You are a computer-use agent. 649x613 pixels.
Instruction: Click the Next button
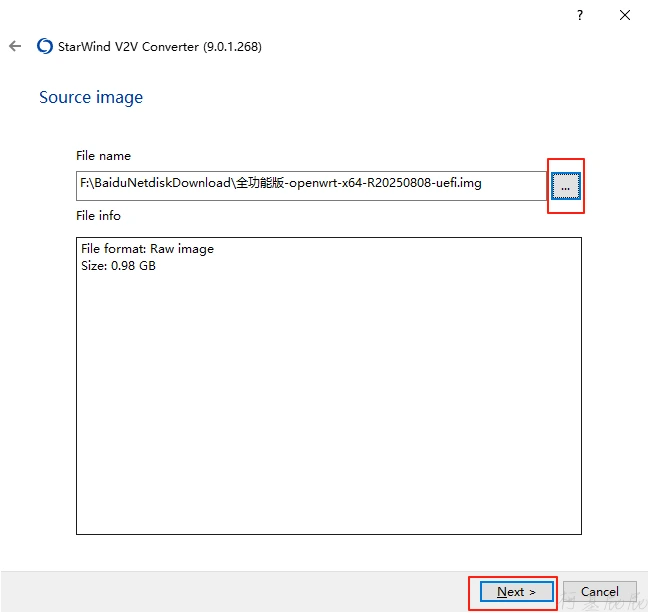[516, 591]
